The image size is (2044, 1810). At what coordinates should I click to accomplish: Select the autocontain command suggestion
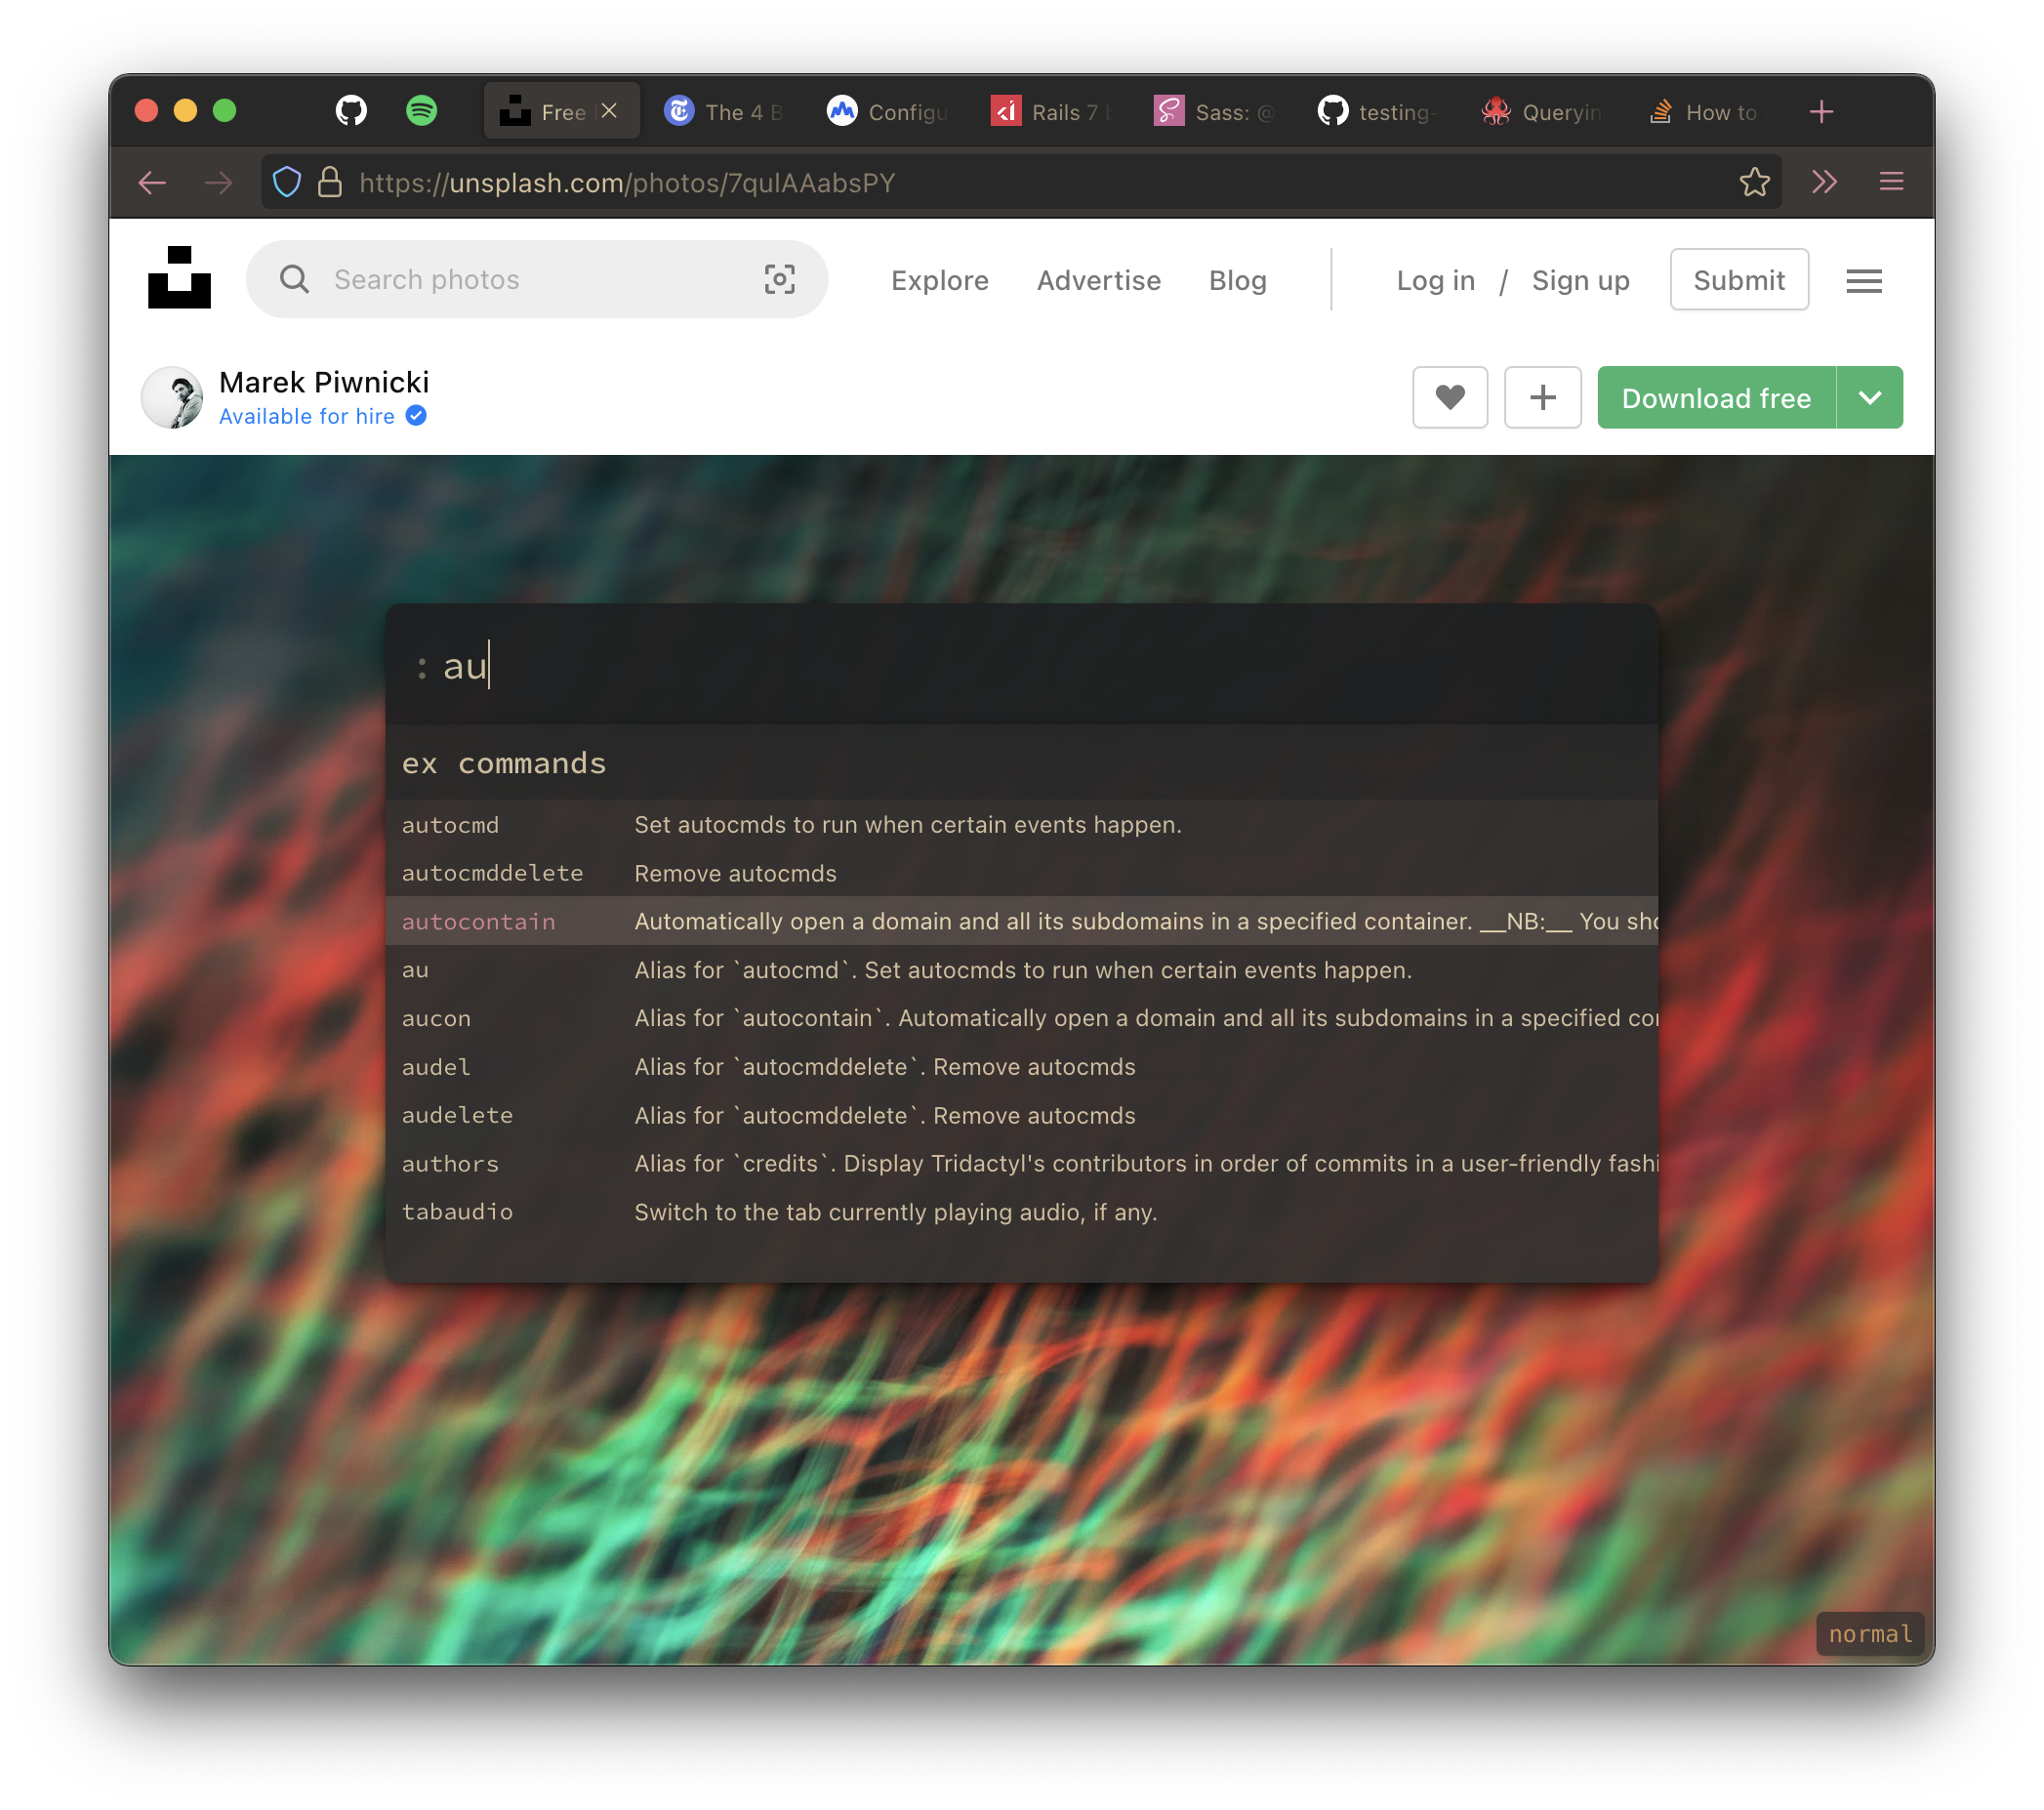(x=478, y=921)
